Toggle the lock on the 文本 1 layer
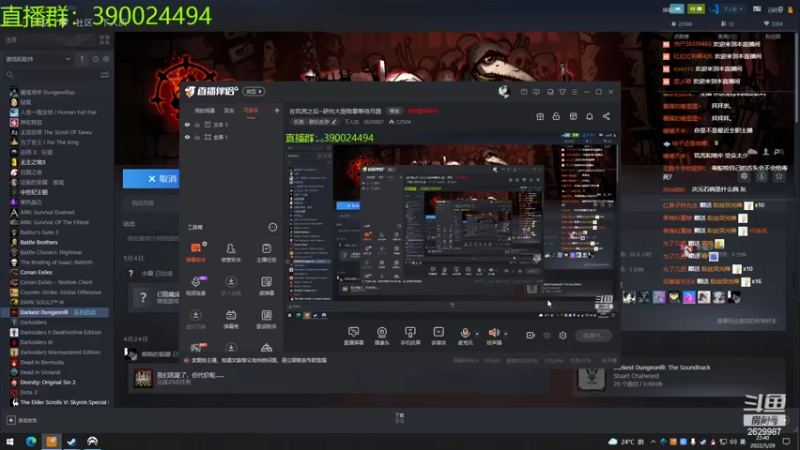The height and width of the screenshot is (450, 800). [197, 124]
